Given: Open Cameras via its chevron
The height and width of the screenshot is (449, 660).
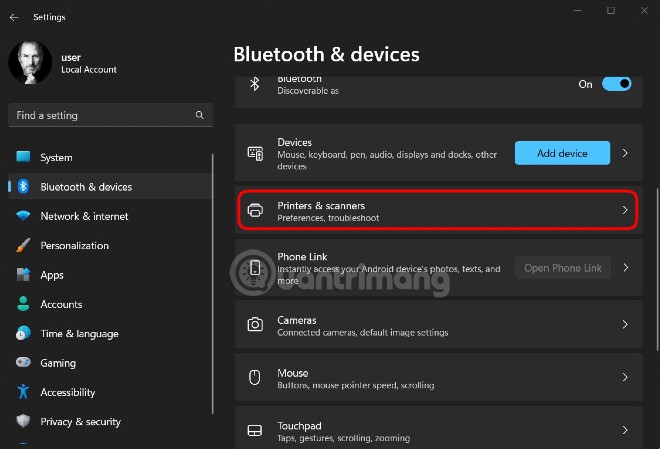Looking at the screenshot, I should (625, 324).
